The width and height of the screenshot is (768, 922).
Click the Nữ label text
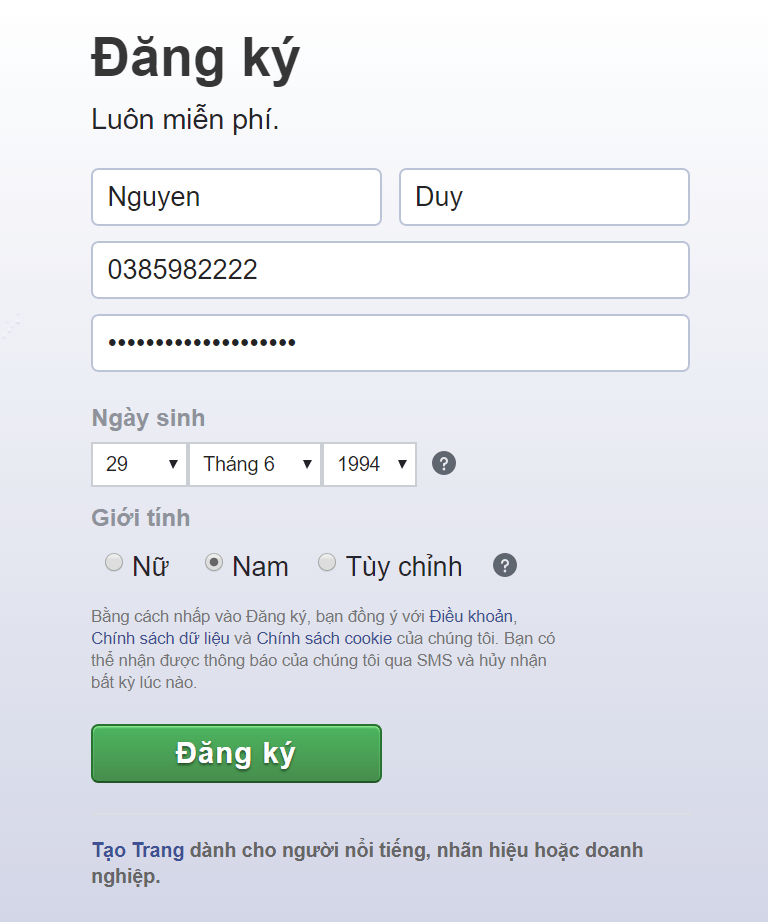151,567
